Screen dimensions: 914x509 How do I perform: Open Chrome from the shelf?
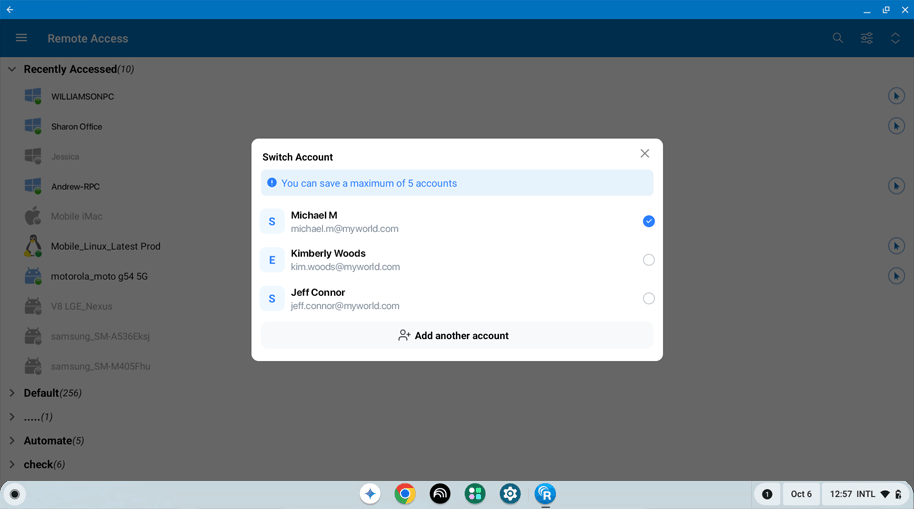[x=405, y=494]
